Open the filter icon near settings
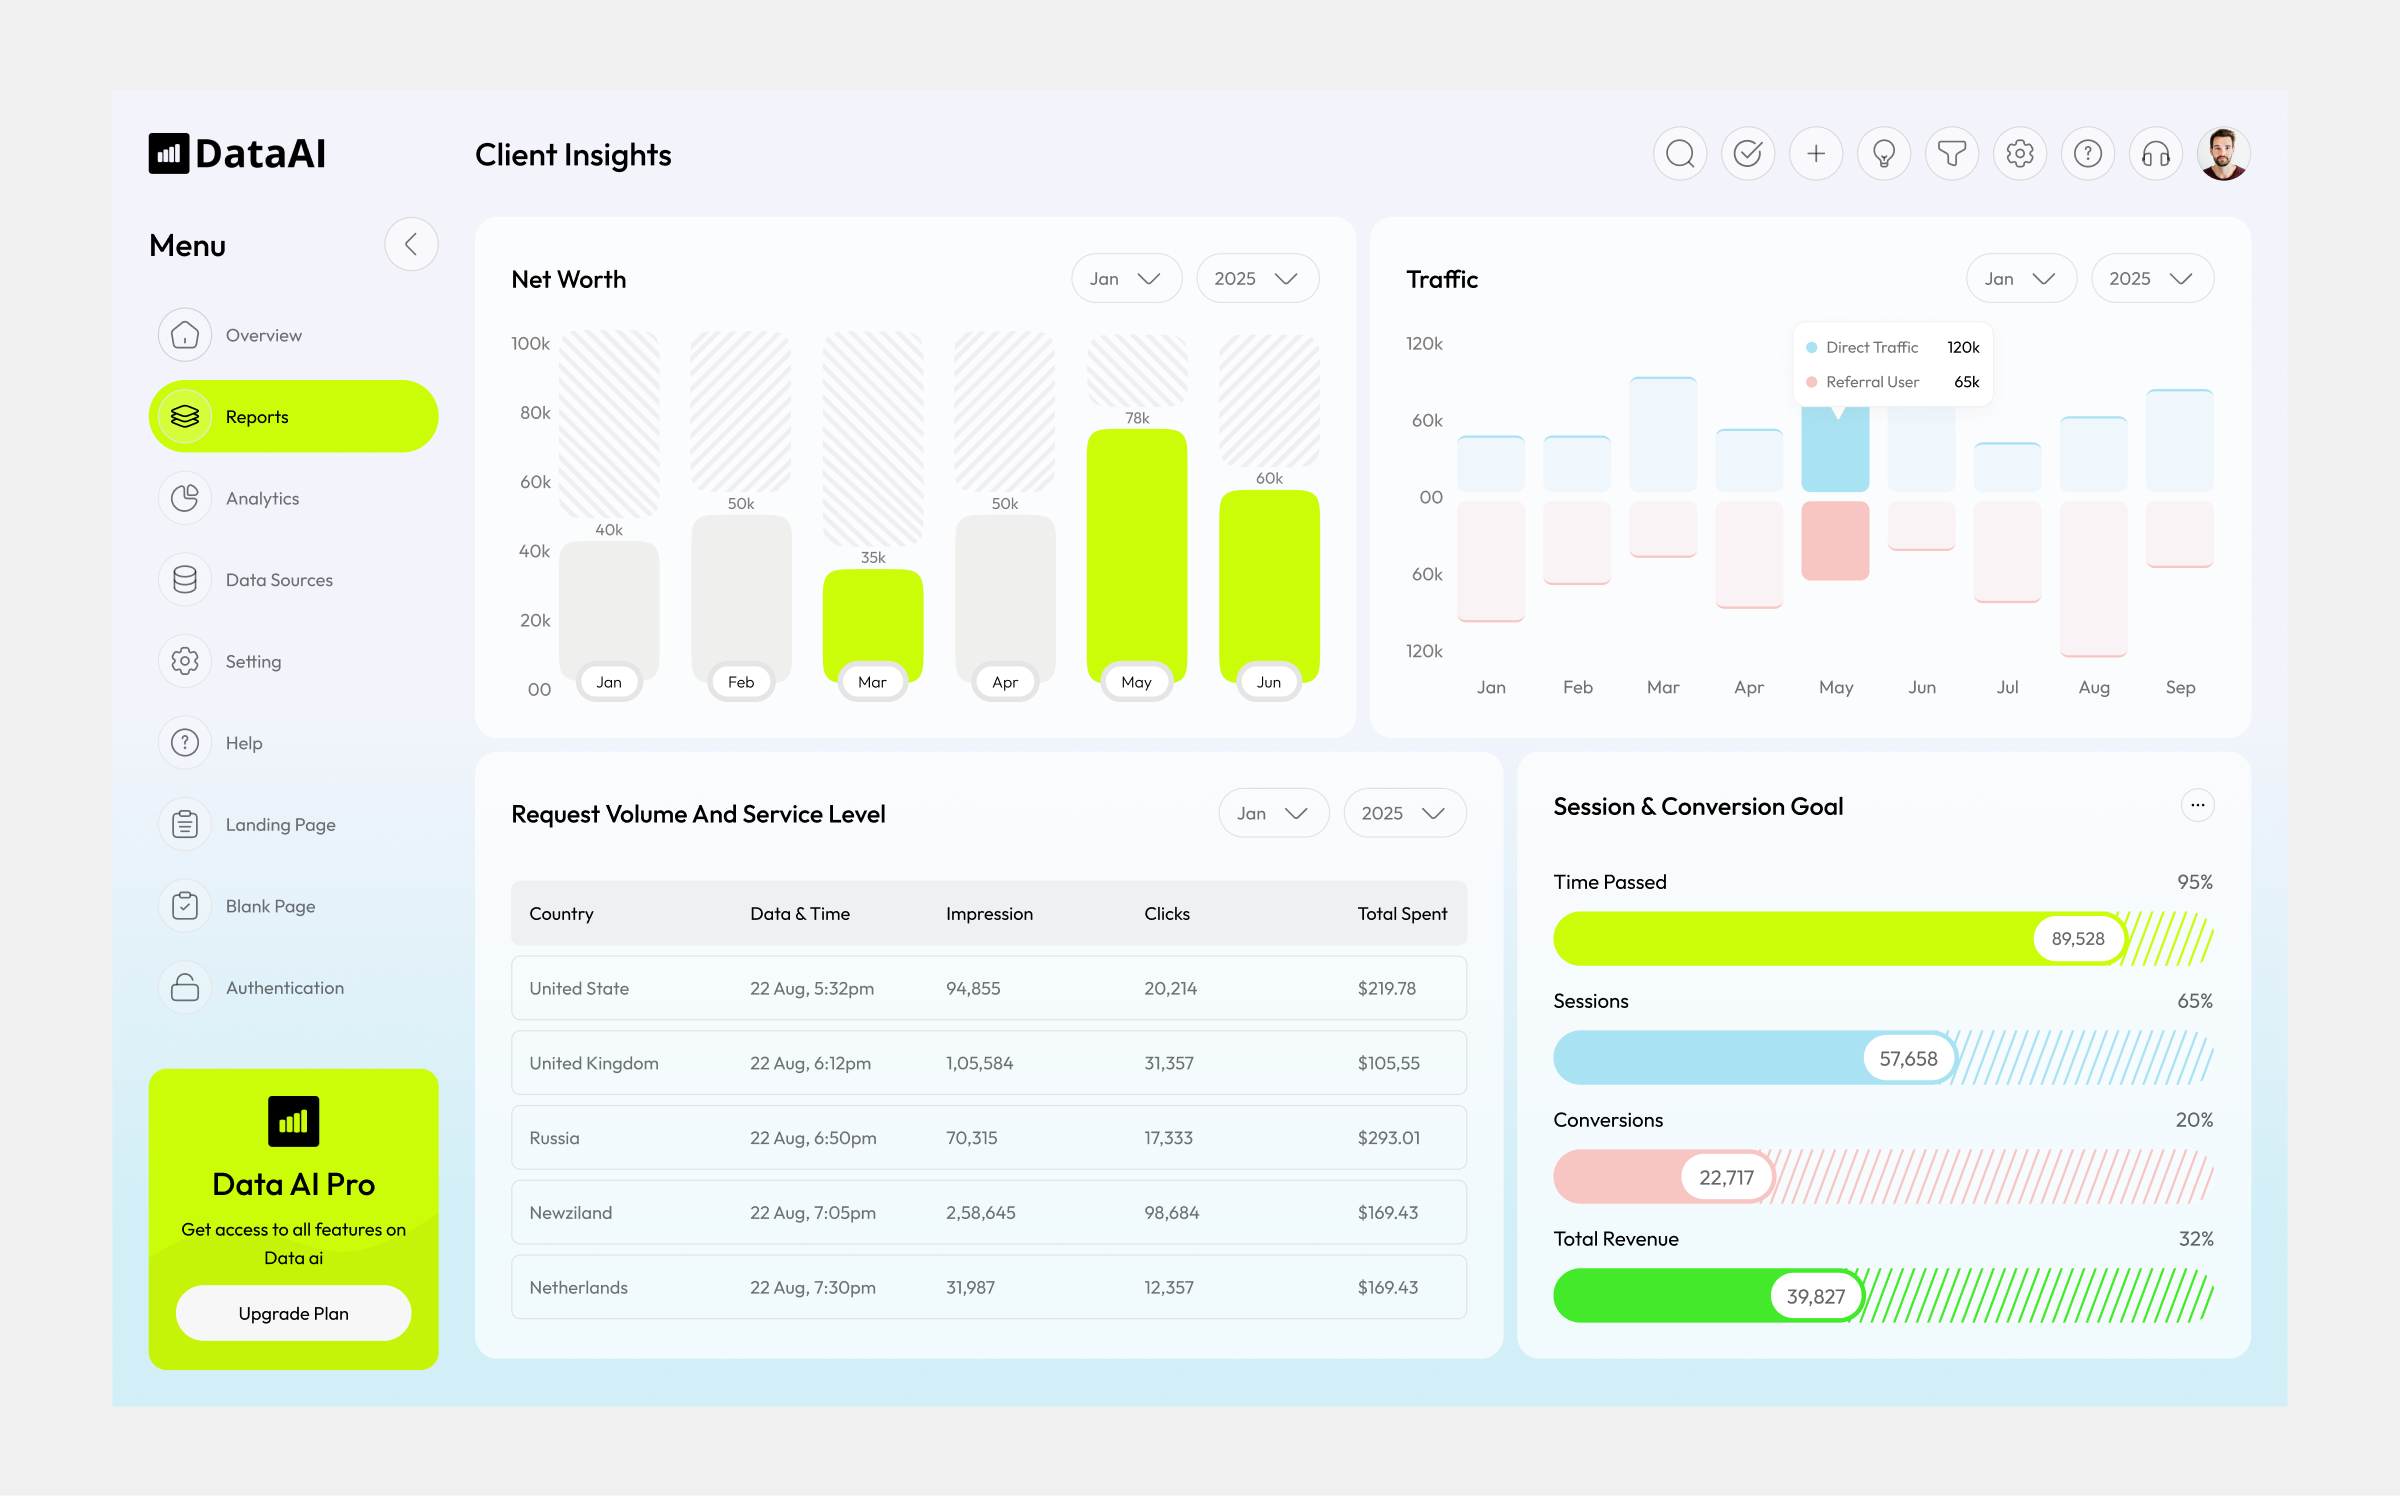 point(1952,153)
